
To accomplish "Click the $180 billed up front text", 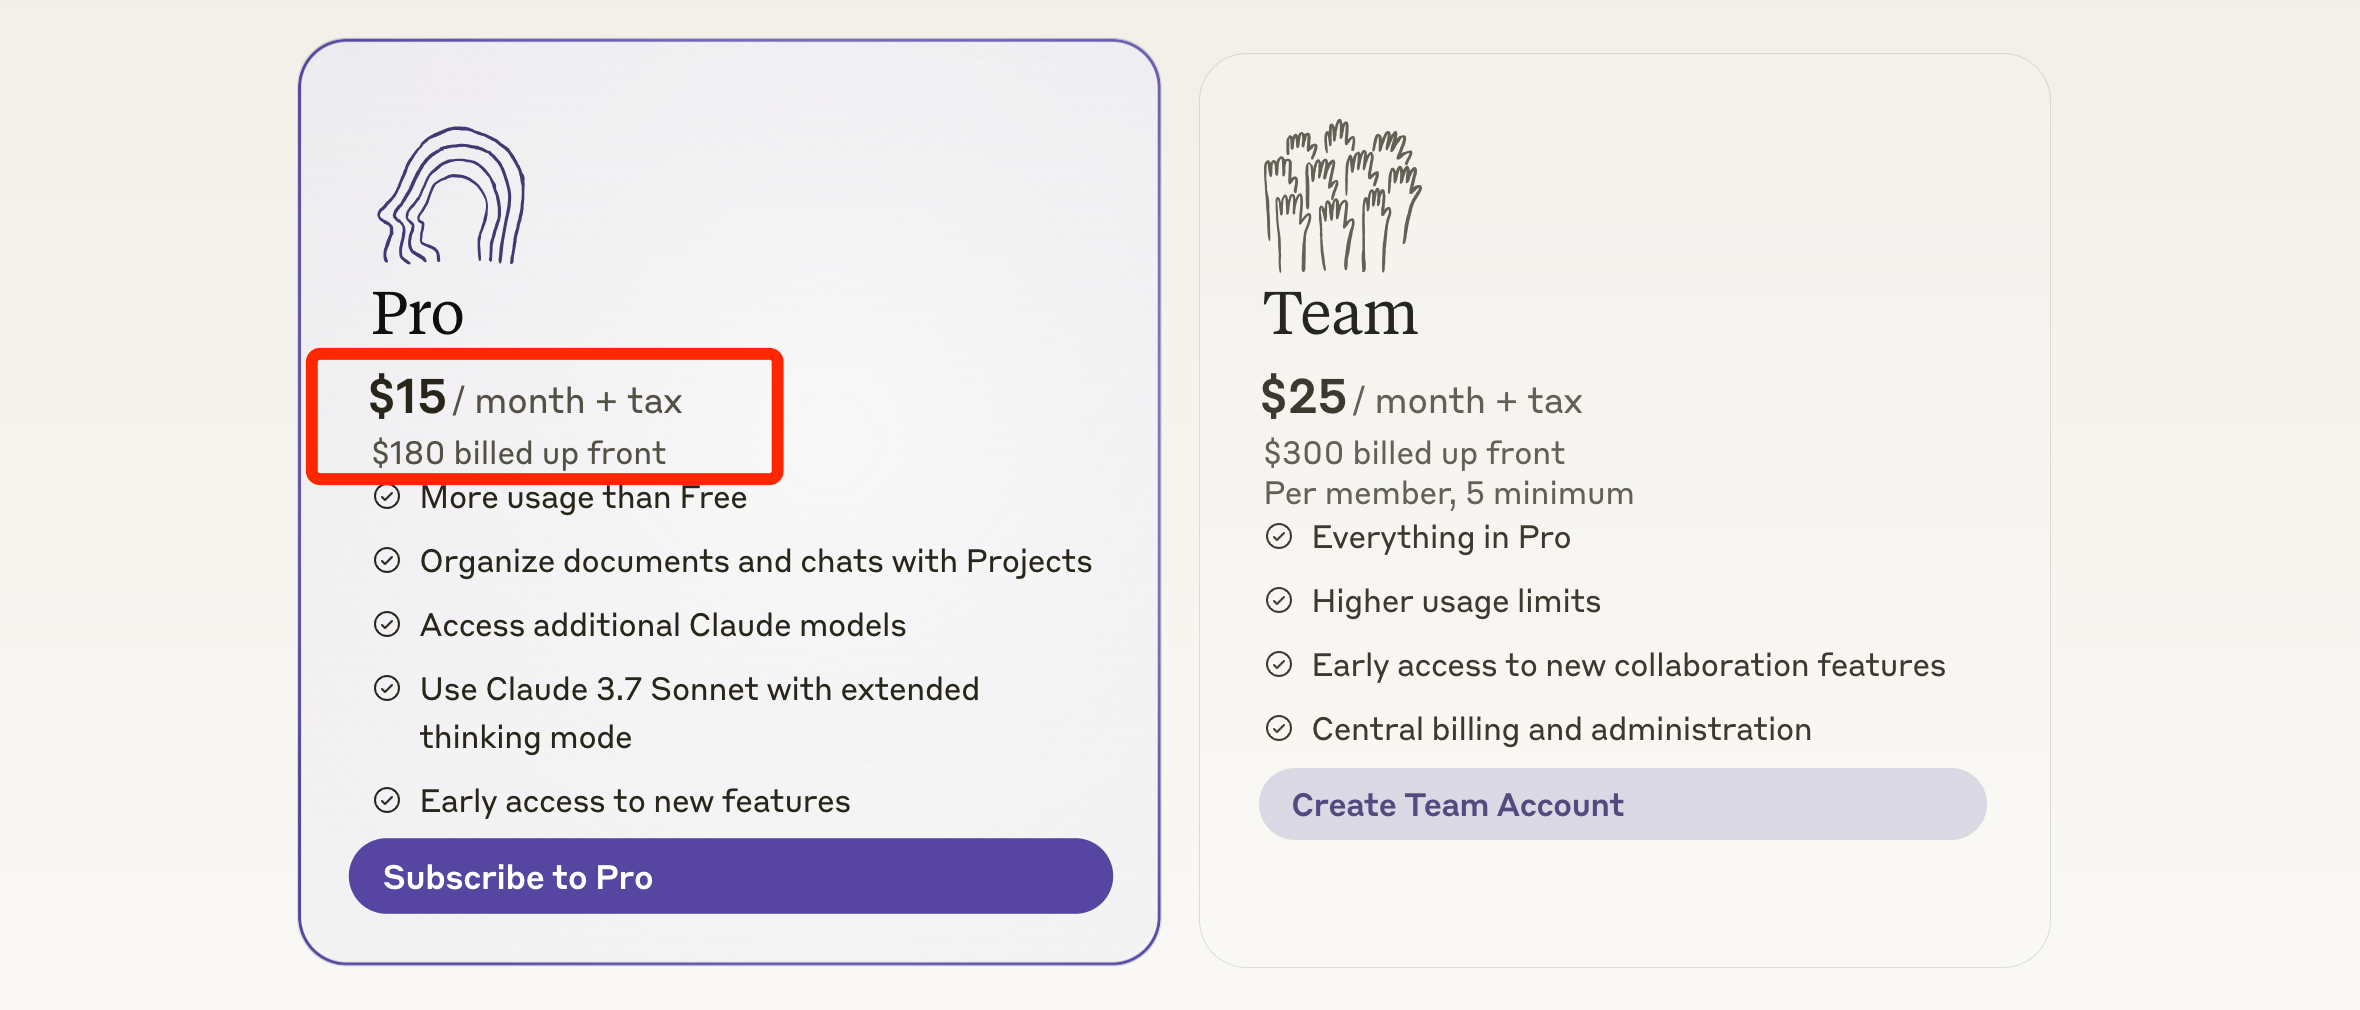I will click(x=518, y=453).
